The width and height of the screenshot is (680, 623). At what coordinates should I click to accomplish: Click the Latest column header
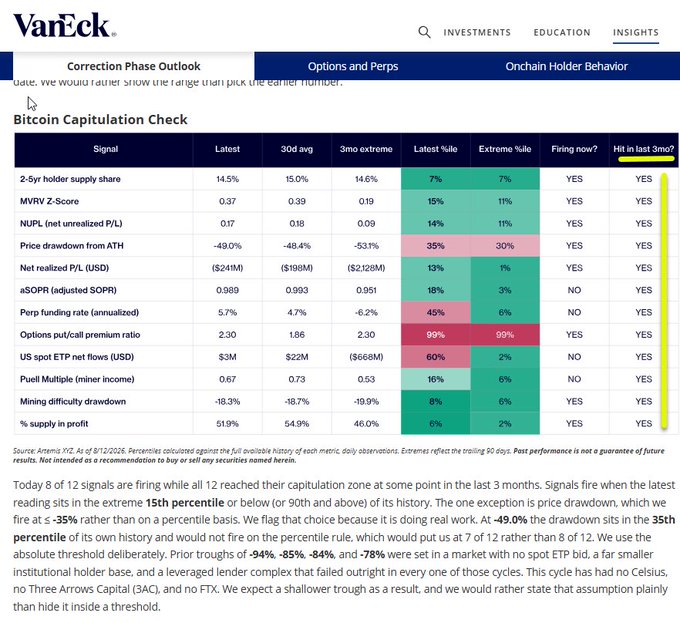coord(227,149)
